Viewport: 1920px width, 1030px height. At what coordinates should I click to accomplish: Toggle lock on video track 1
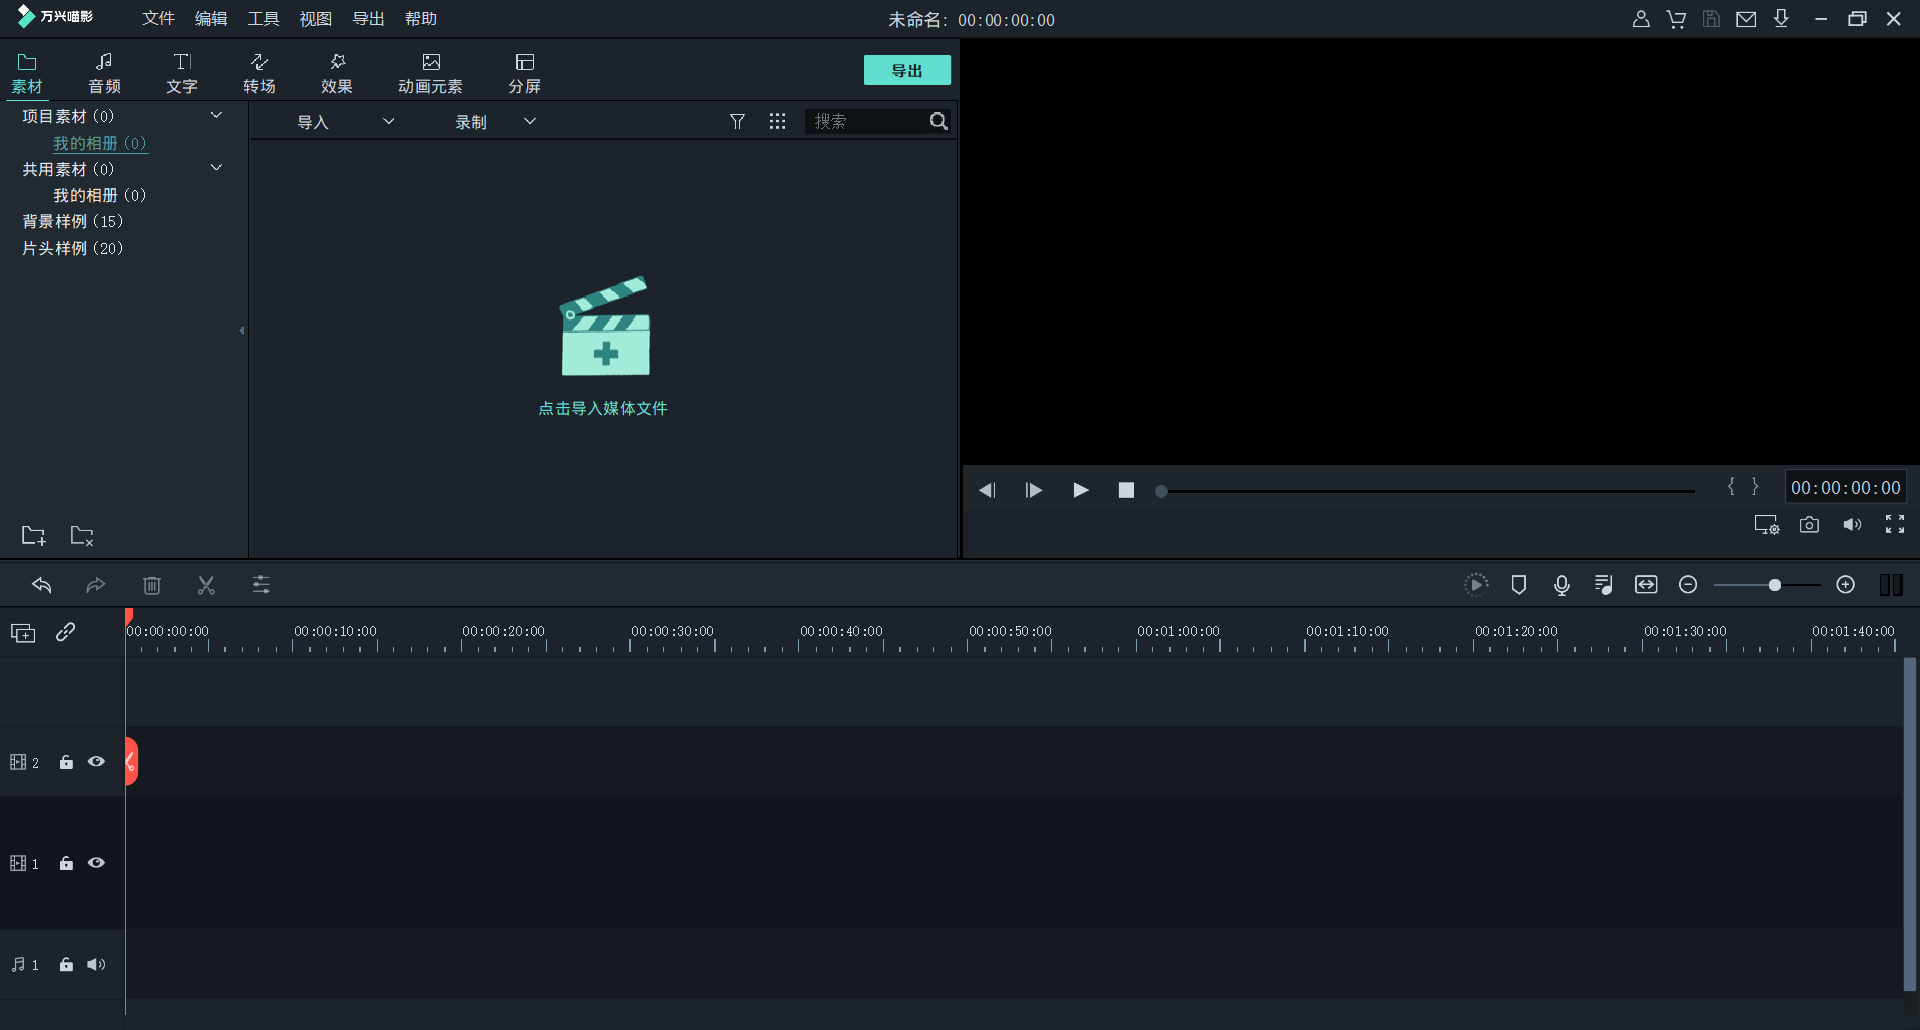(x=66, y=863)
